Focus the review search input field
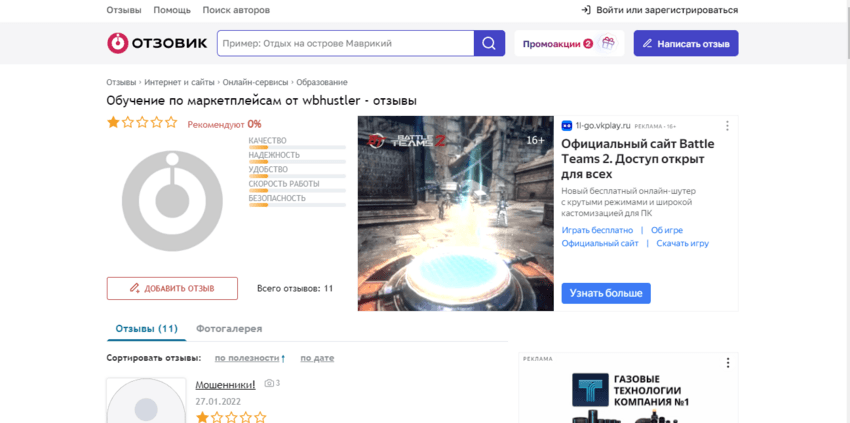The image size is (850, 423). coord(345,43)
